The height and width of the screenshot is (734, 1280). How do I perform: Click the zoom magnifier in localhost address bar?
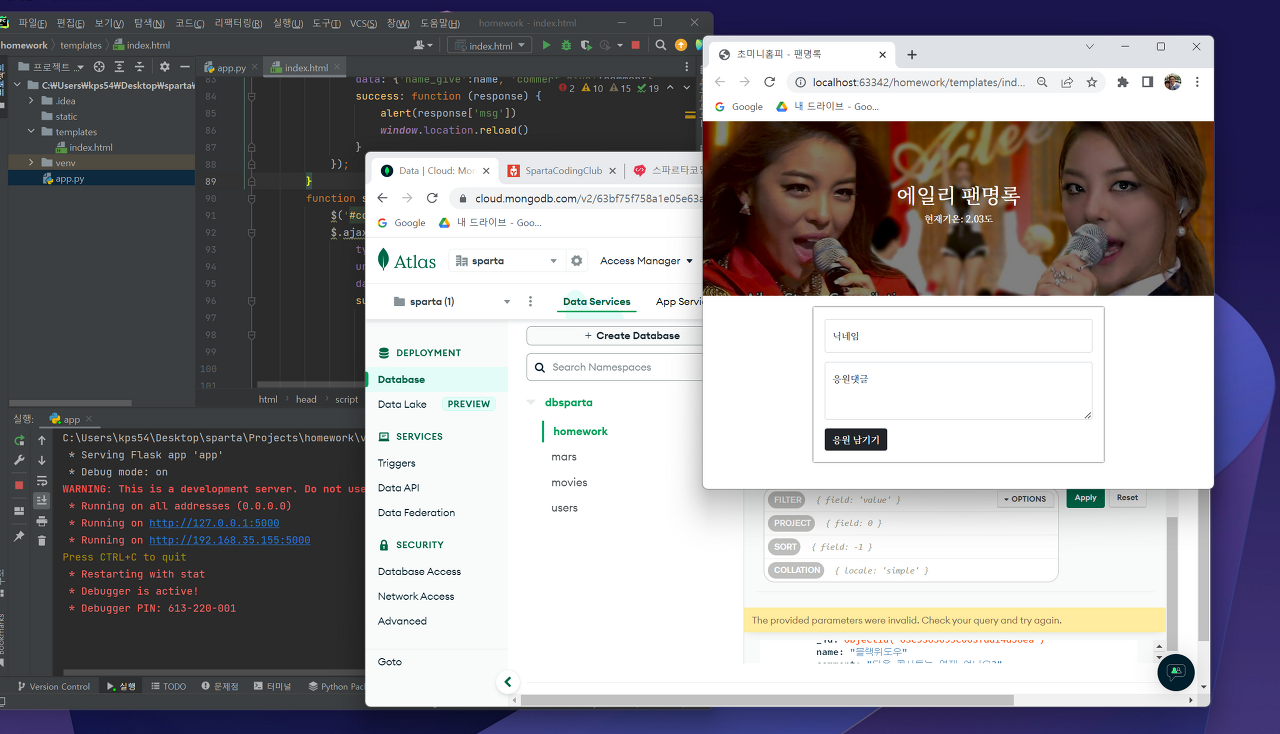pos(1042,82)
